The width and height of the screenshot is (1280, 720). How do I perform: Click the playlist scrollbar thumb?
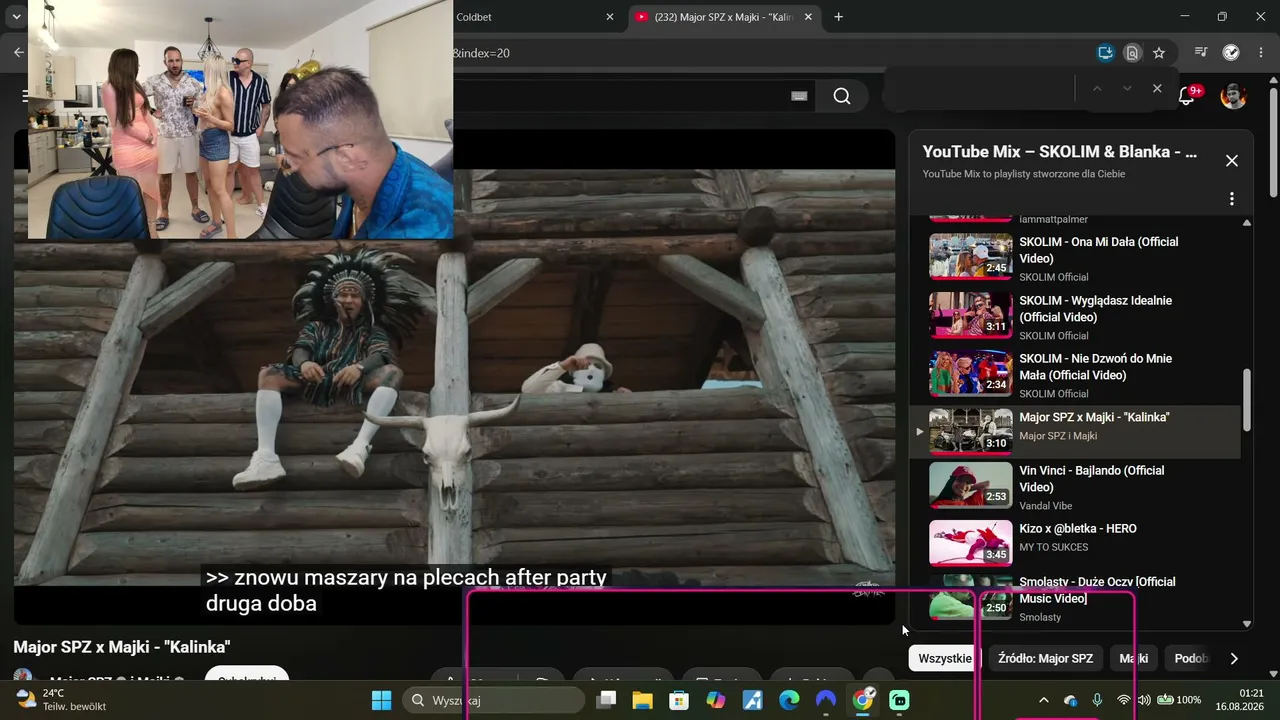[1246, 400]
